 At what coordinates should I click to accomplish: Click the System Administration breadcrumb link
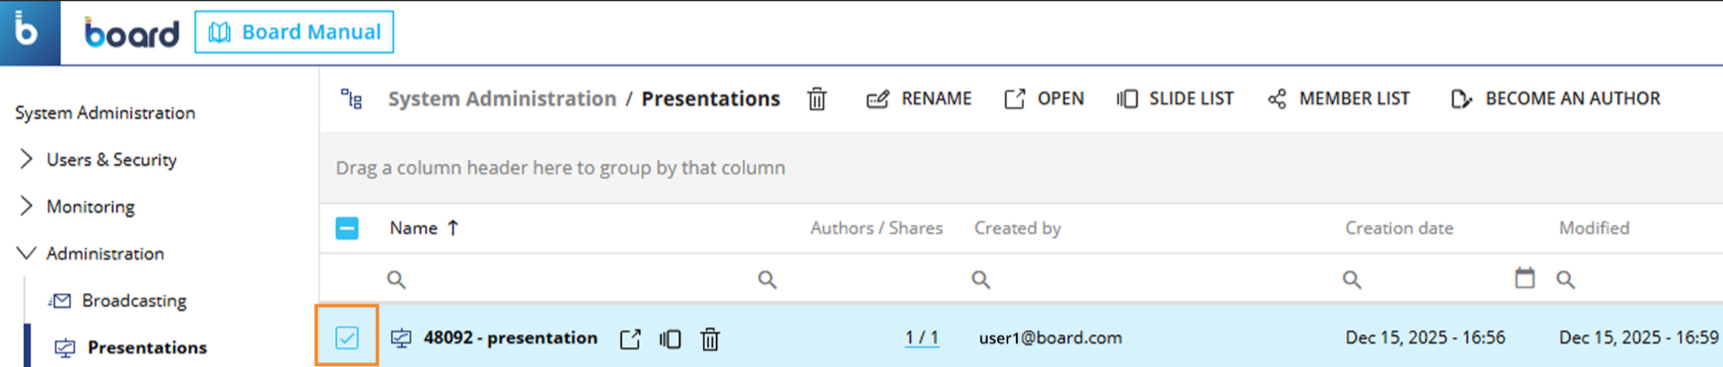pos(502,98)
